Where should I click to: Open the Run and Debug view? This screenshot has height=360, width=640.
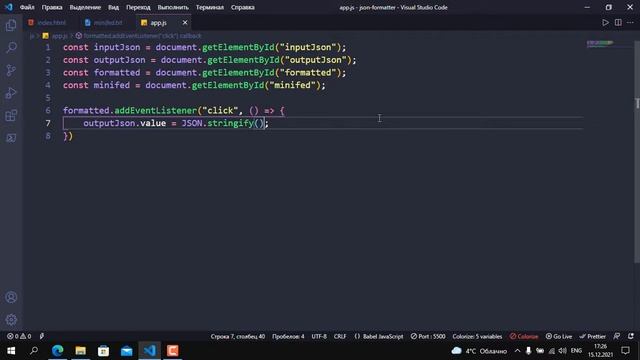click(x=11, y=93)
